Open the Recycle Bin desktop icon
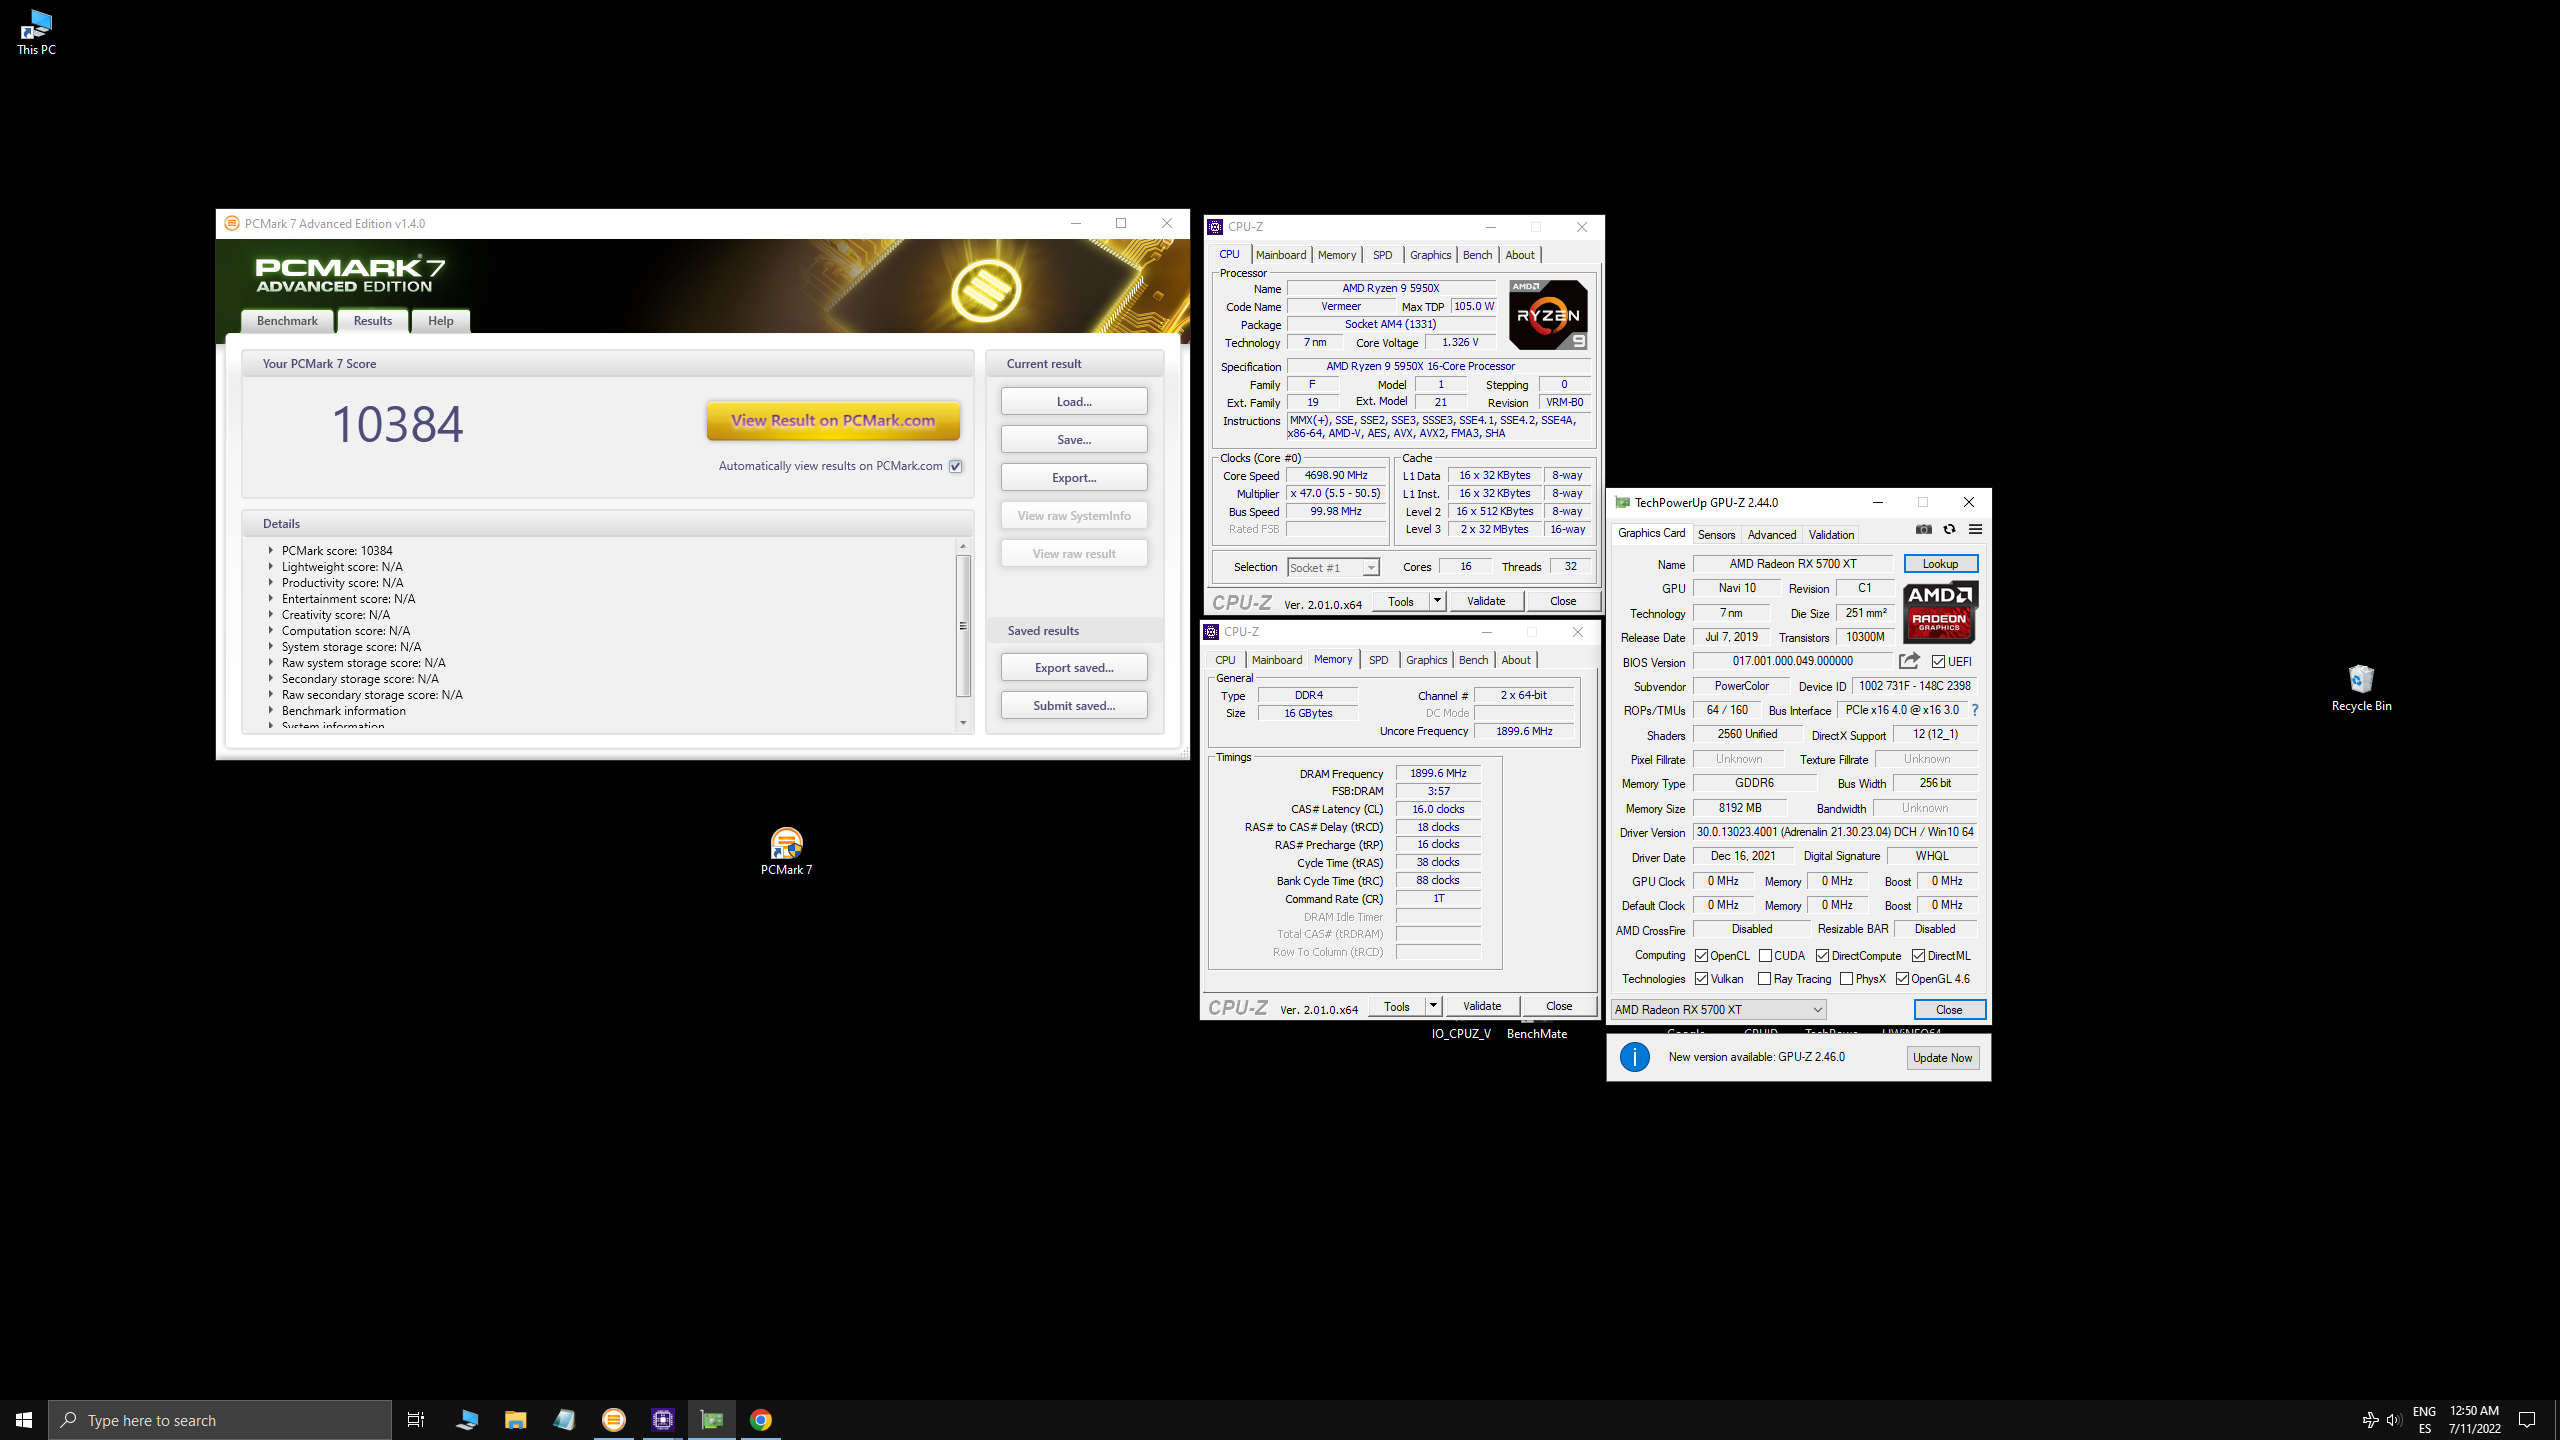Image resolution: width=2560 pixels, height=1440 pixels. (2361, 688)
